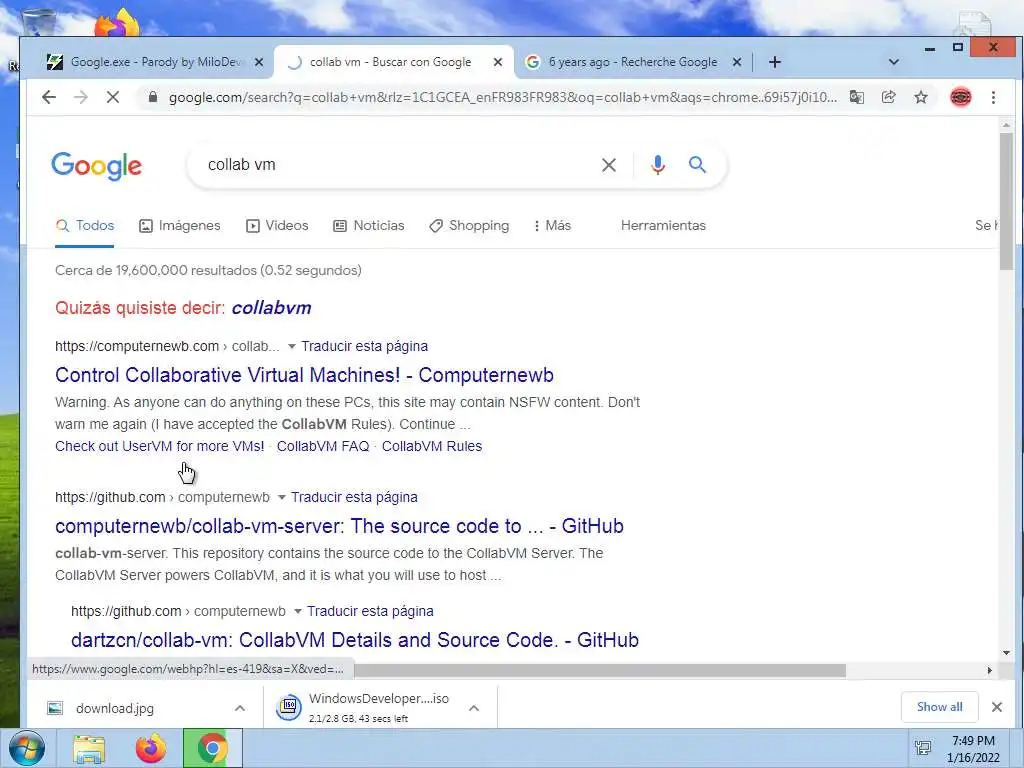Open first github.com result dropdown arrow
The width and height of the screenshot is (1024, 768).
pos(281,497)
